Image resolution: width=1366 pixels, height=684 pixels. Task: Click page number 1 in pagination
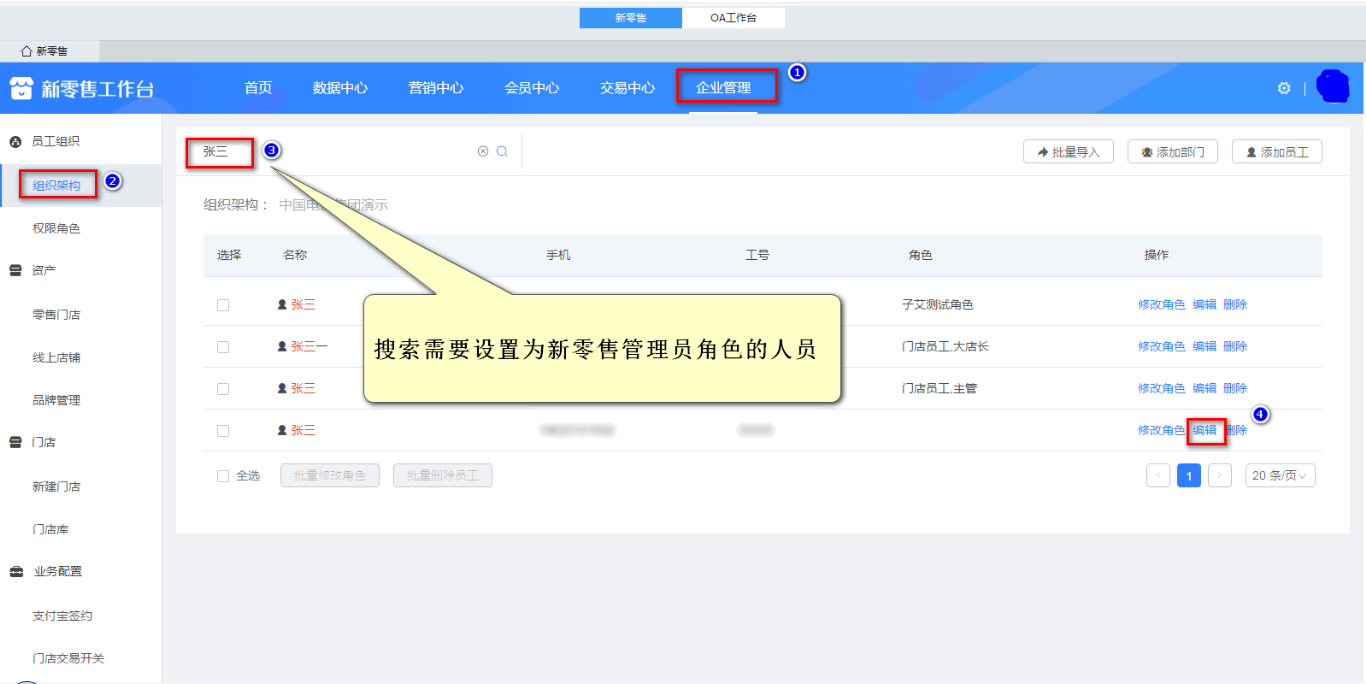tap(1189, 476)
